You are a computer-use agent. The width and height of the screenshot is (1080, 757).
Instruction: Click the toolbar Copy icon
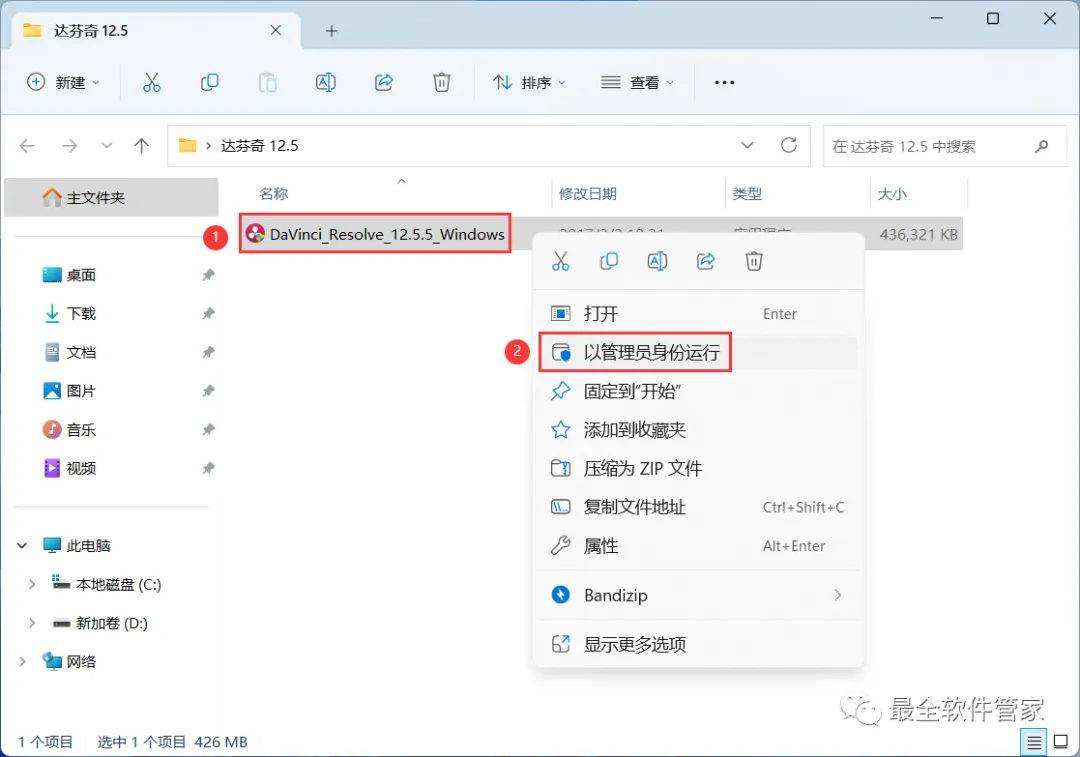click(x=209, y=83)
